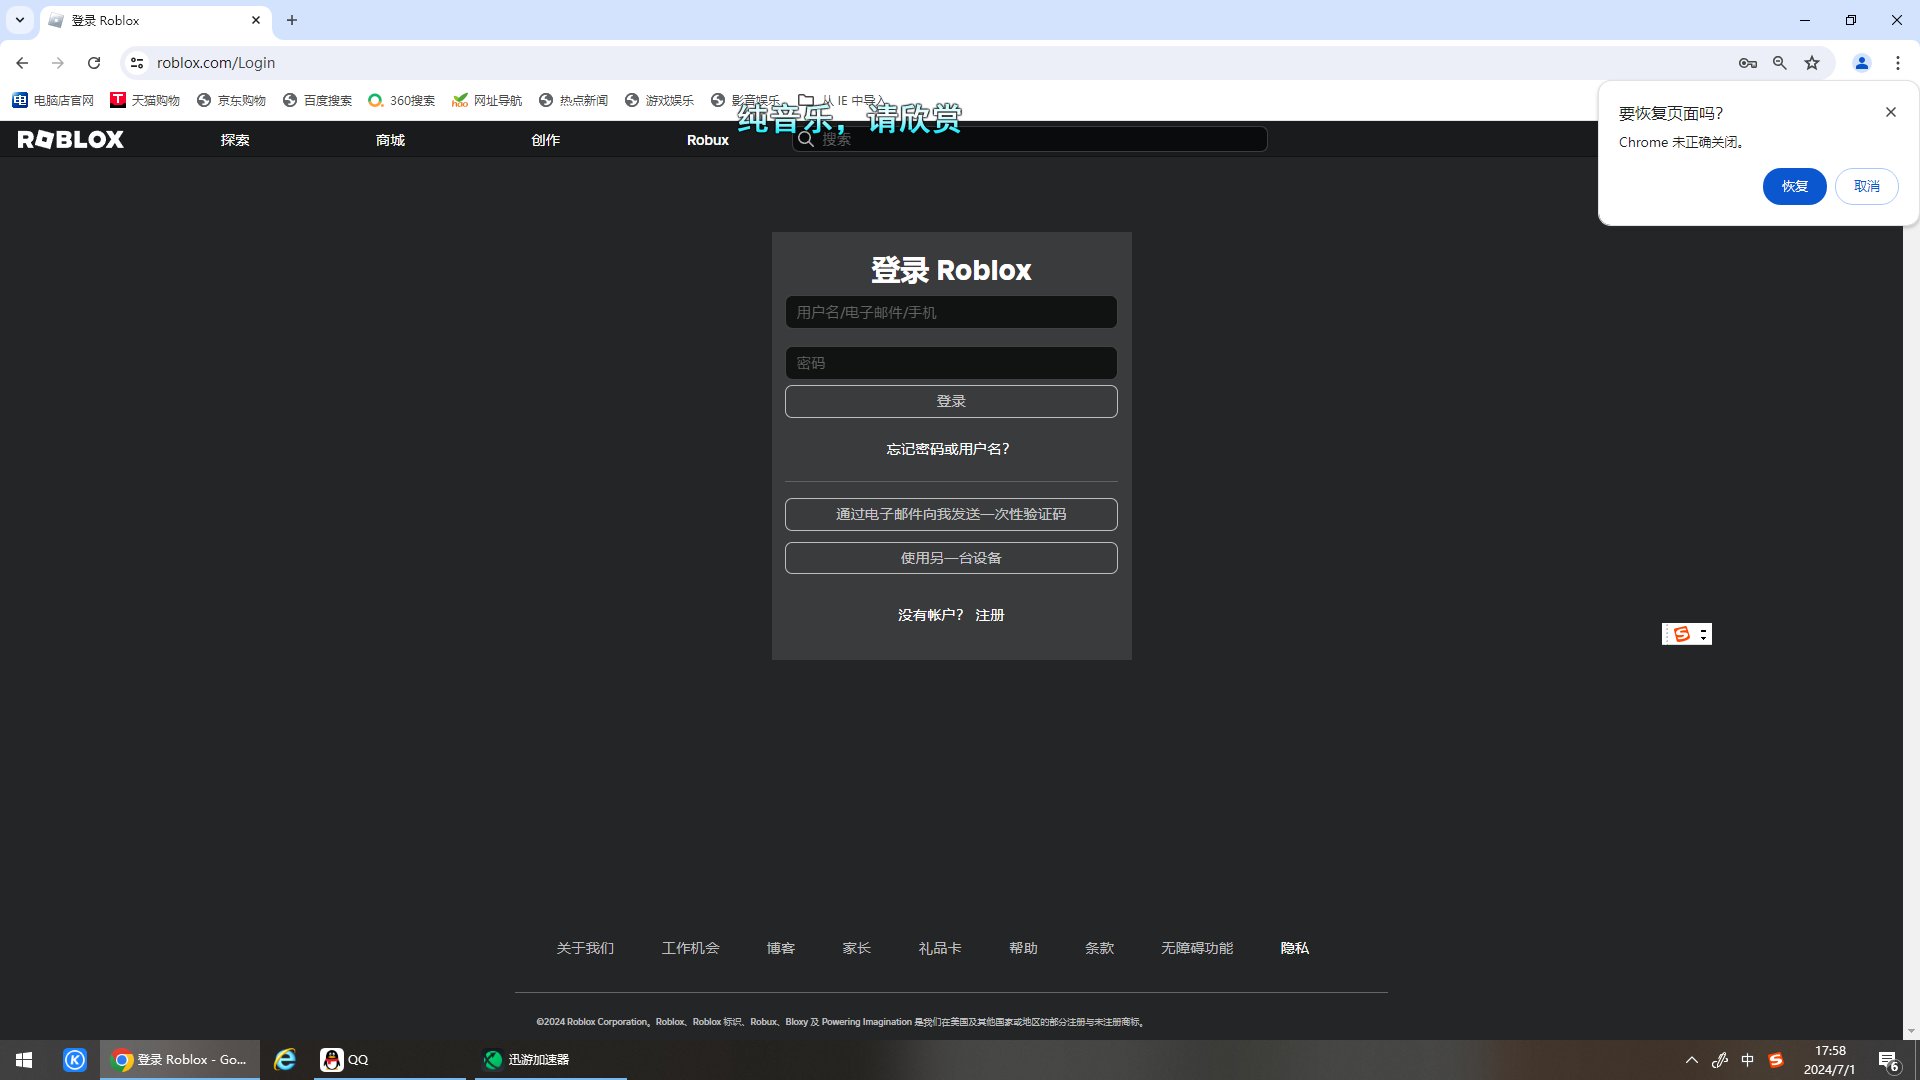This screenshot has width=1920, height=1080.
Task: Click 使用另一台设备 button
Action: tap(951, 558)
